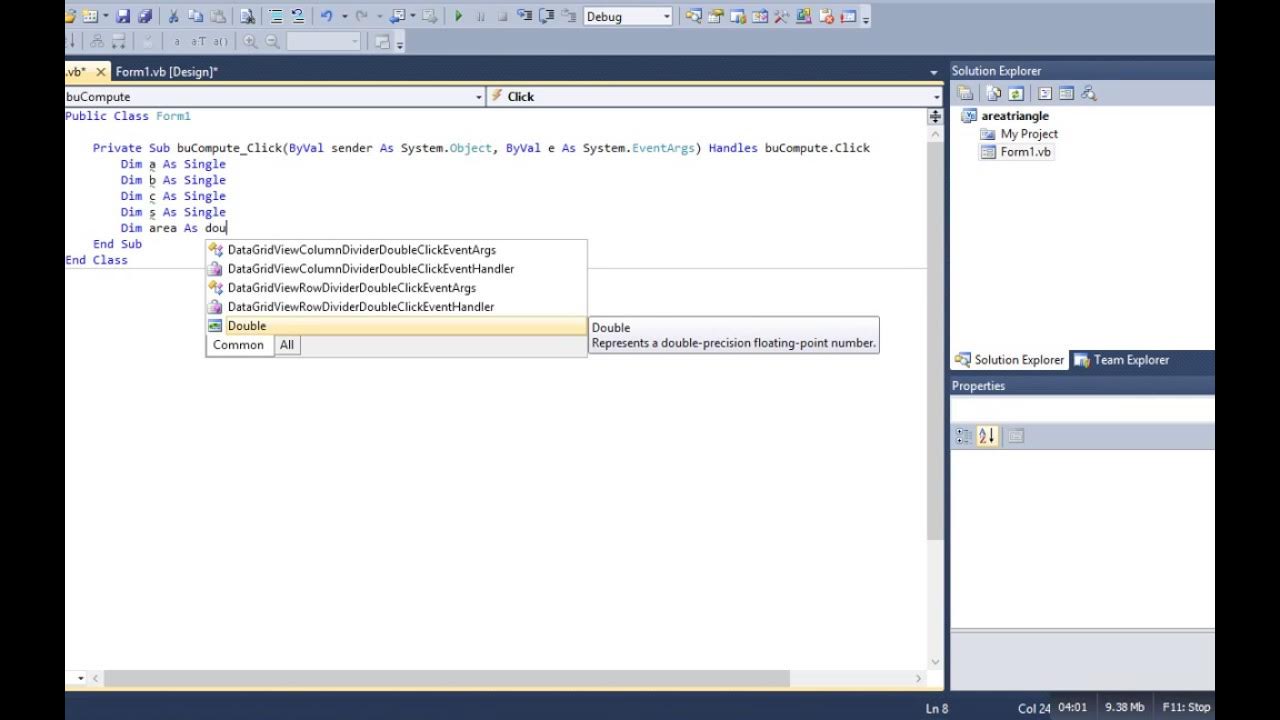Click the View Designer icon in Solution Explorer
Image resolution: width=1280 pixels, height=720 pixels.
click(x=1066, y=93)
